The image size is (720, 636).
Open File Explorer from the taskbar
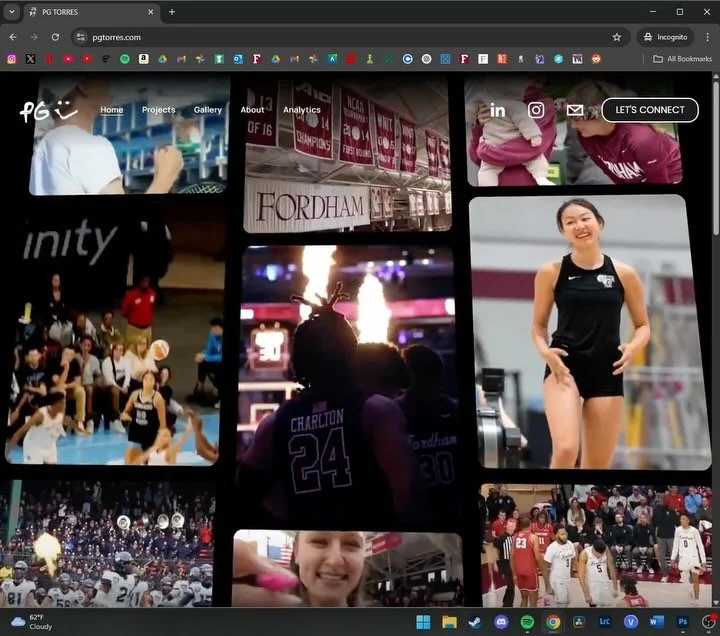pos(449,622)
